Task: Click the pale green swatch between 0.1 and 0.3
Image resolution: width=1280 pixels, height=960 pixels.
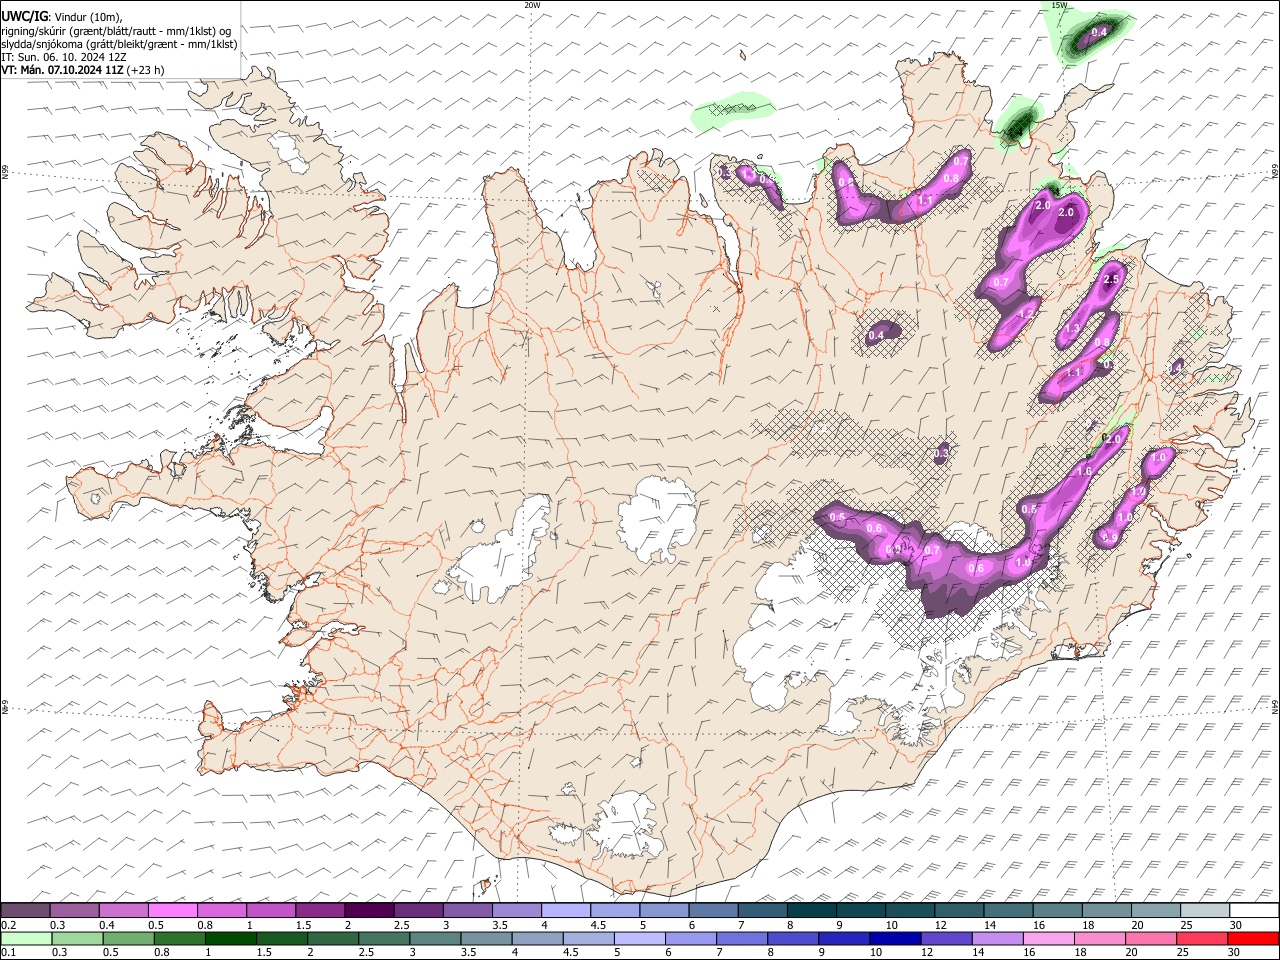Action: coord(26,939)
